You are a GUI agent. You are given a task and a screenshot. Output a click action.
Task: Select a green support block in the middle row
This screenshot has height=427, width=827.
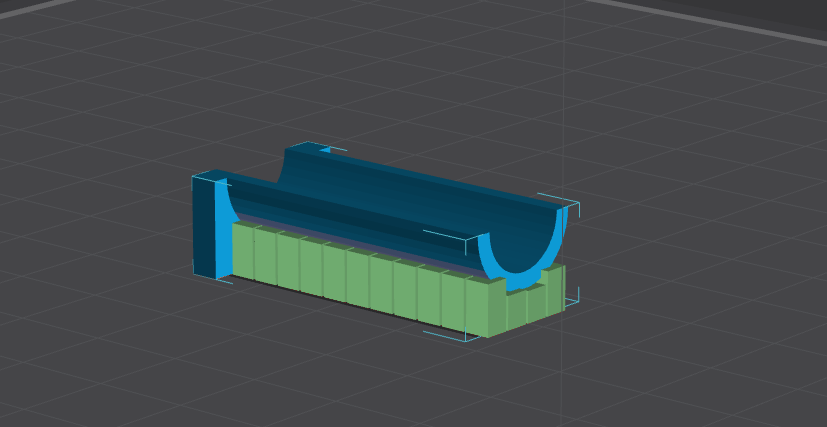pos(358,278)
